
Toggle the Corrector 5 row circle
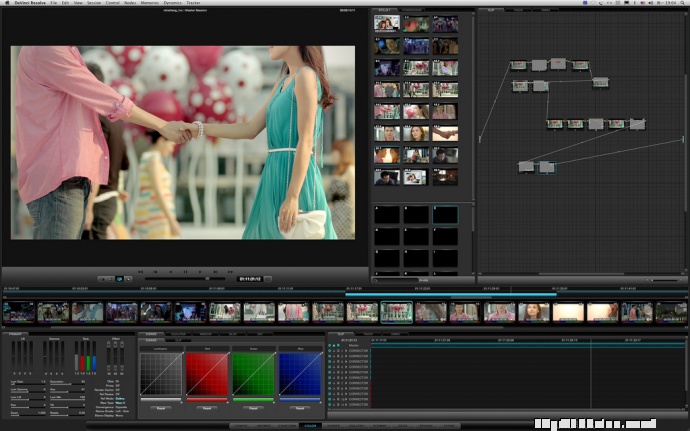330,372
